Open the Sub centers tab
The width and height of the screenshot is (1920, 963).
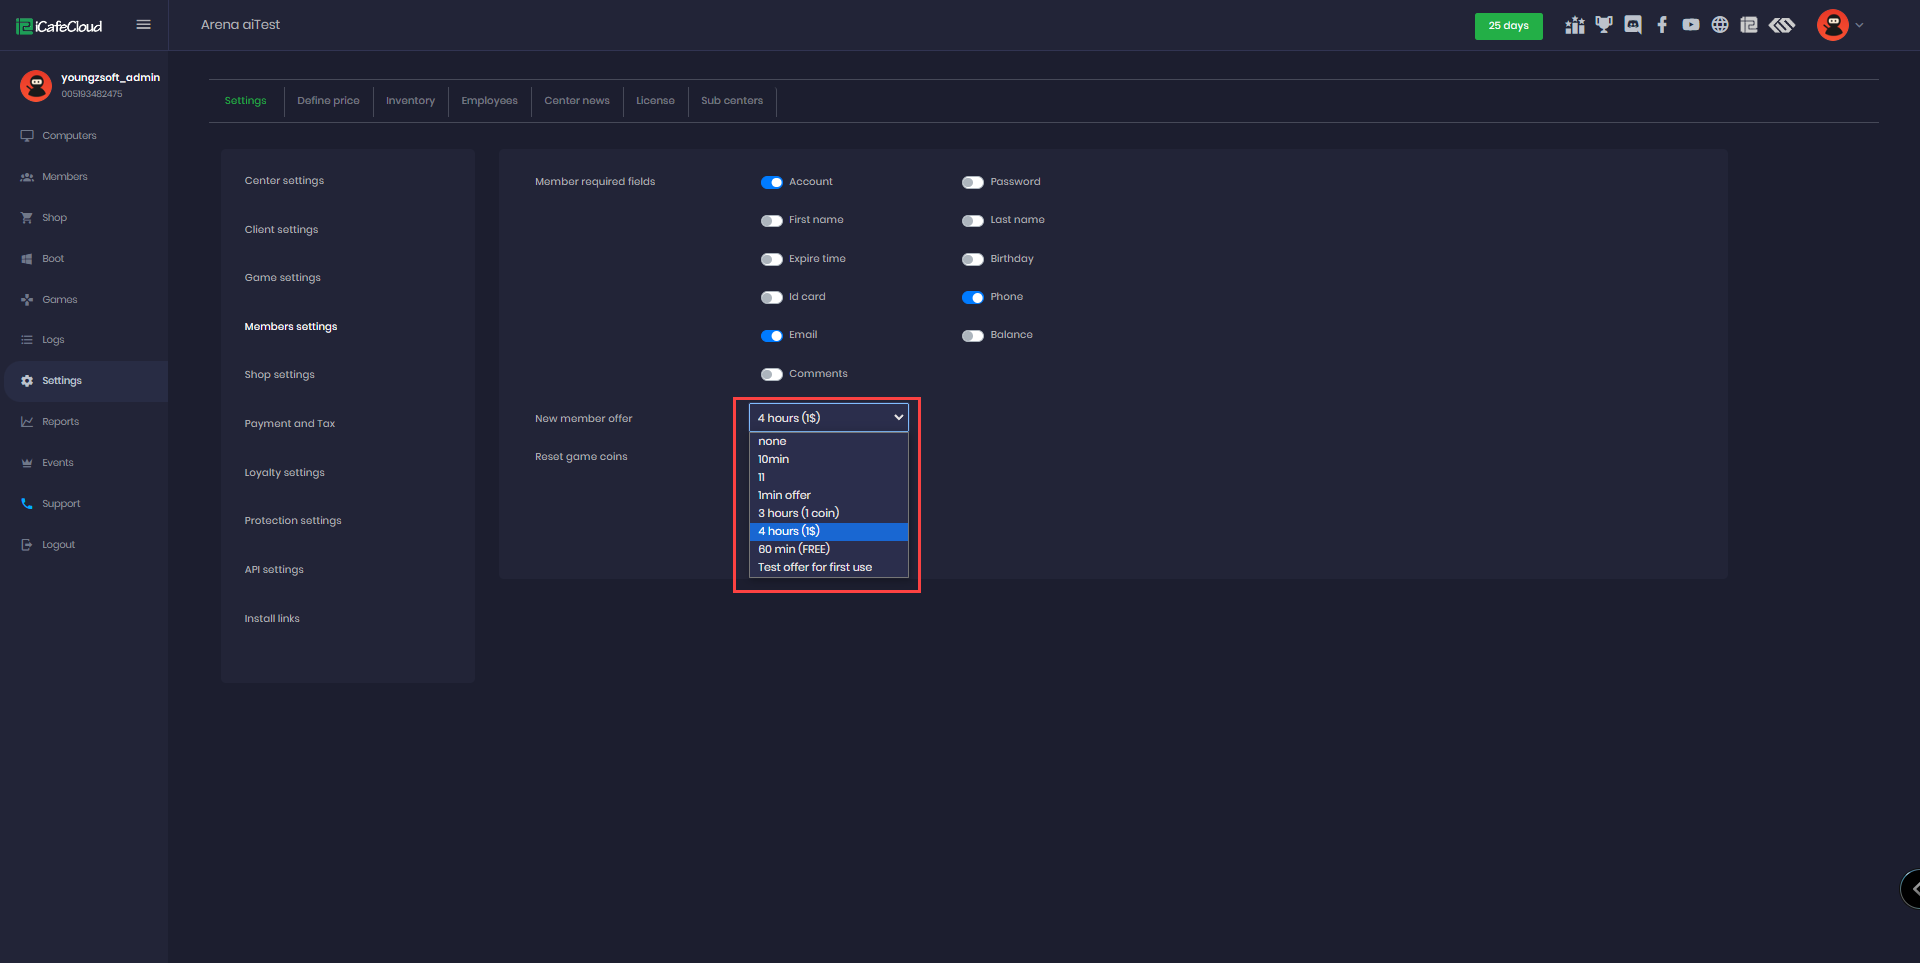[x=731, y=101]
